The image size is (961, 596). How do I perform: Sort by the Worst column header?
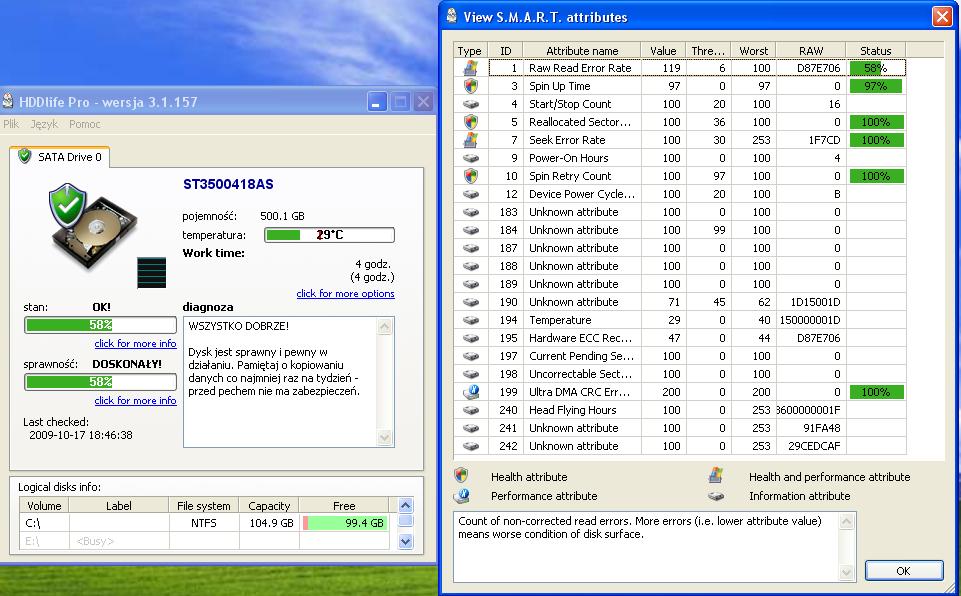click(753, 51)
